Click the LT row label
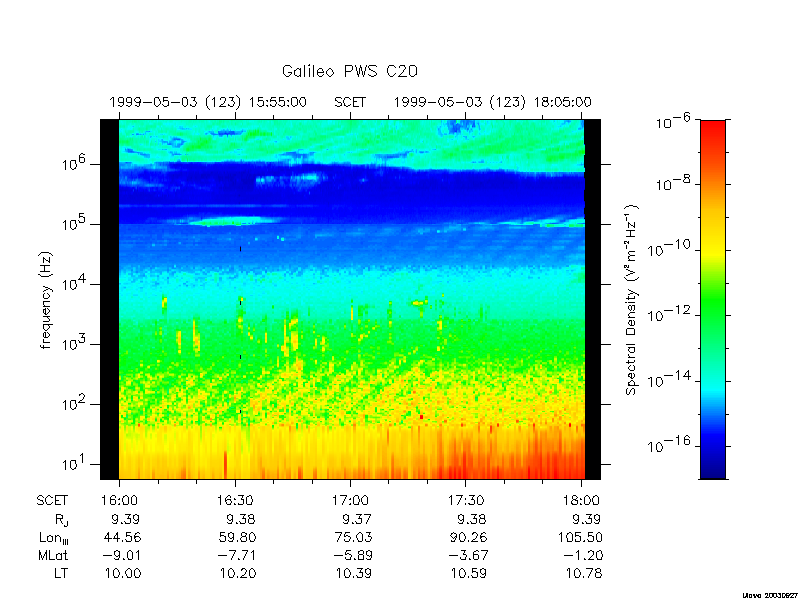 (x=61, y=573)
